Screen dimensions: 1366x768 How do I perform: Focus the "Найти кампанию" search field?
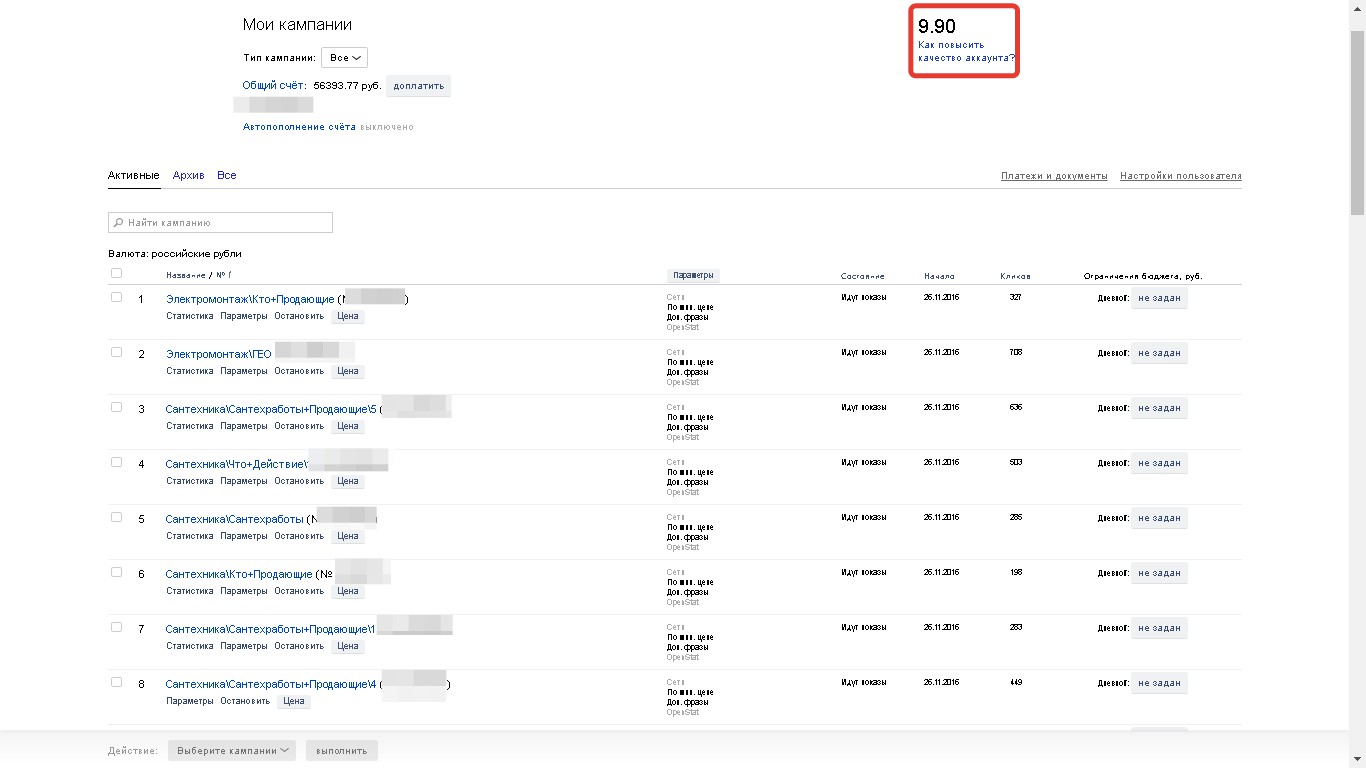click(x=220, y=223)
